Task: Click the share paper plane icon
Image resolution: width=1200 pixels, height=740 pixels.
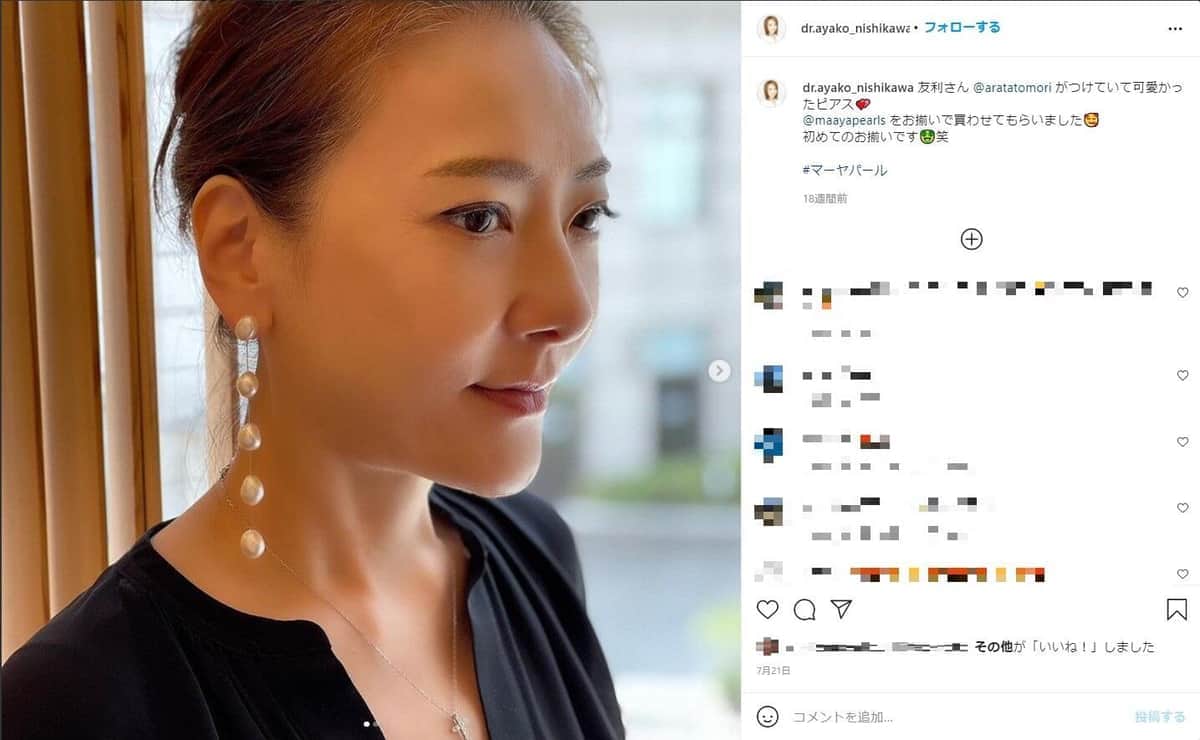Action: click(842, 609)
